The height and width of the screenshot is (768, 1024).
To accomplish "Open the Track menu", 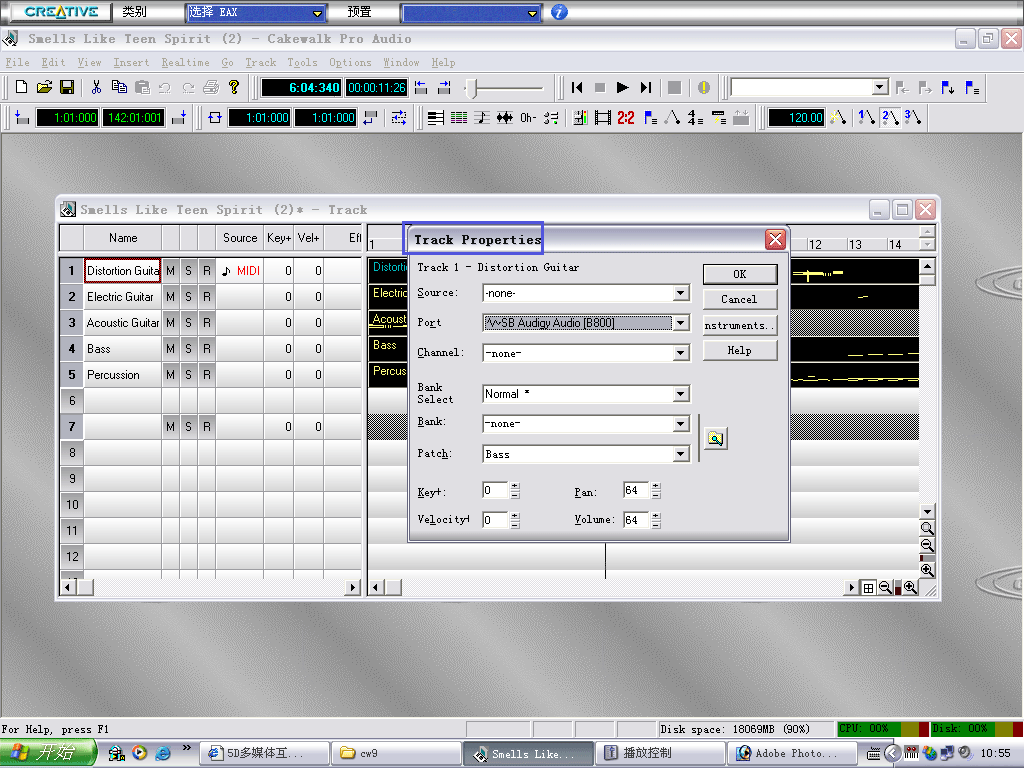I will [x=261, y=63].
